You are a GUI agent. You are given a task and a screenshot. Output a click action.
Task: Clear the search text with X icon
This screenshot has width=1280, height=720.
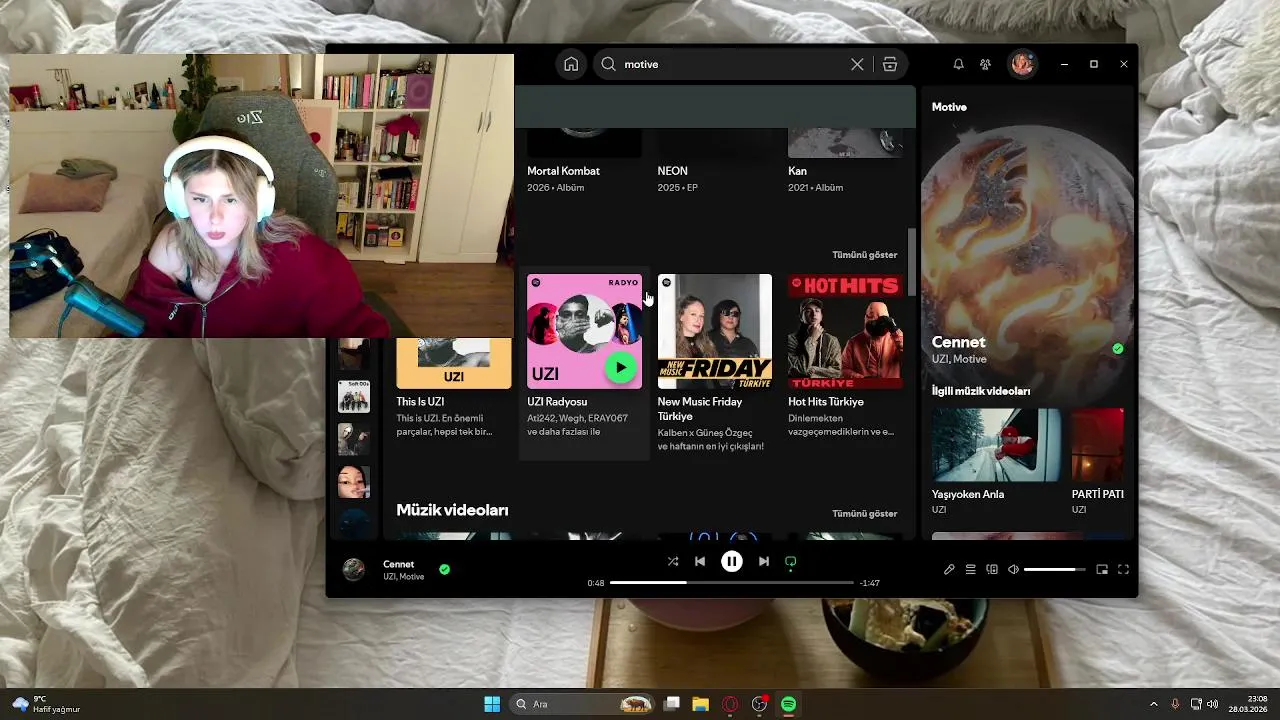click(857, 64)
